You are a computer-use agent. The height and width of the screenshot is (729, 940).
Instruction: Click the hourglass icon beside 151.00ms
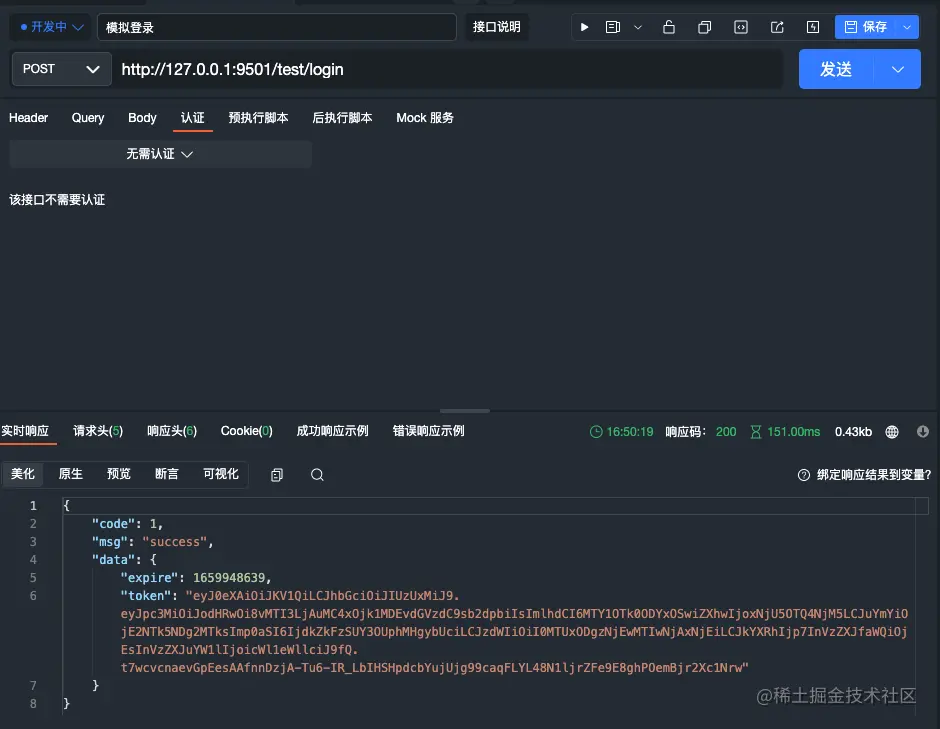click(756, 432)
